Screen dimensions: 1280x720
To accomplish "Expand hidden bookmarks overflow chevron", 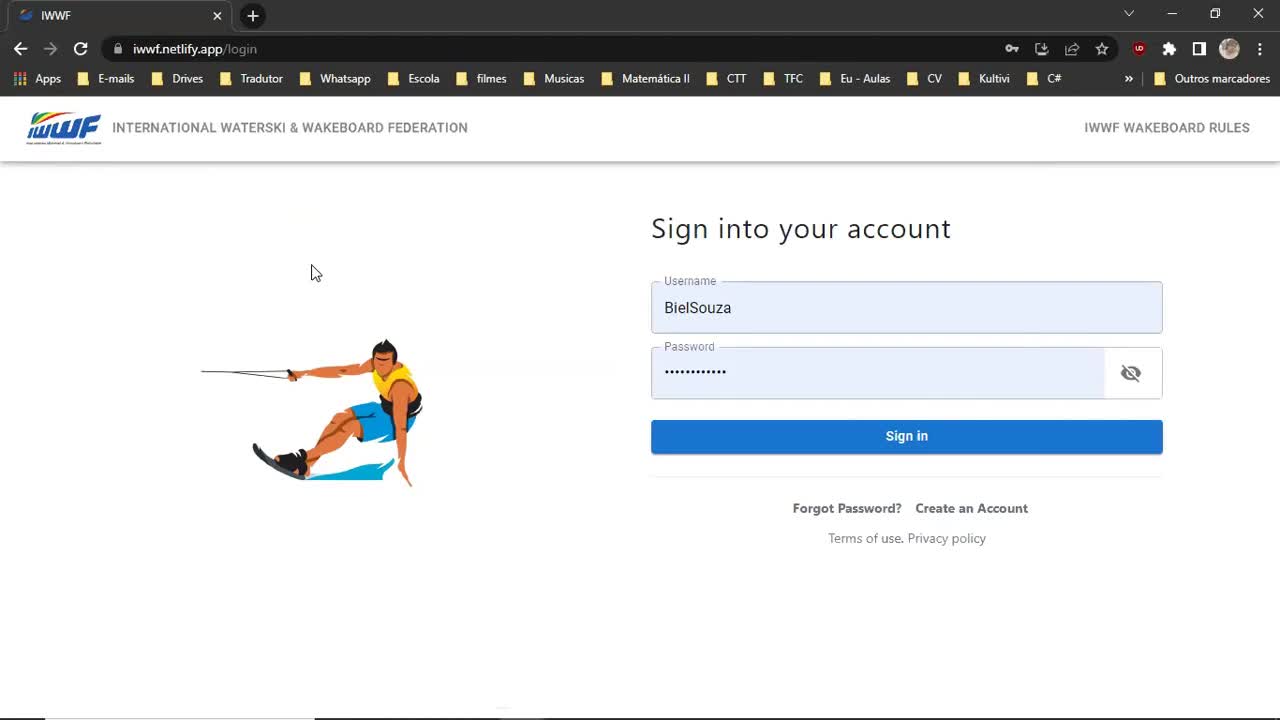I will (x=1129, y=78).
